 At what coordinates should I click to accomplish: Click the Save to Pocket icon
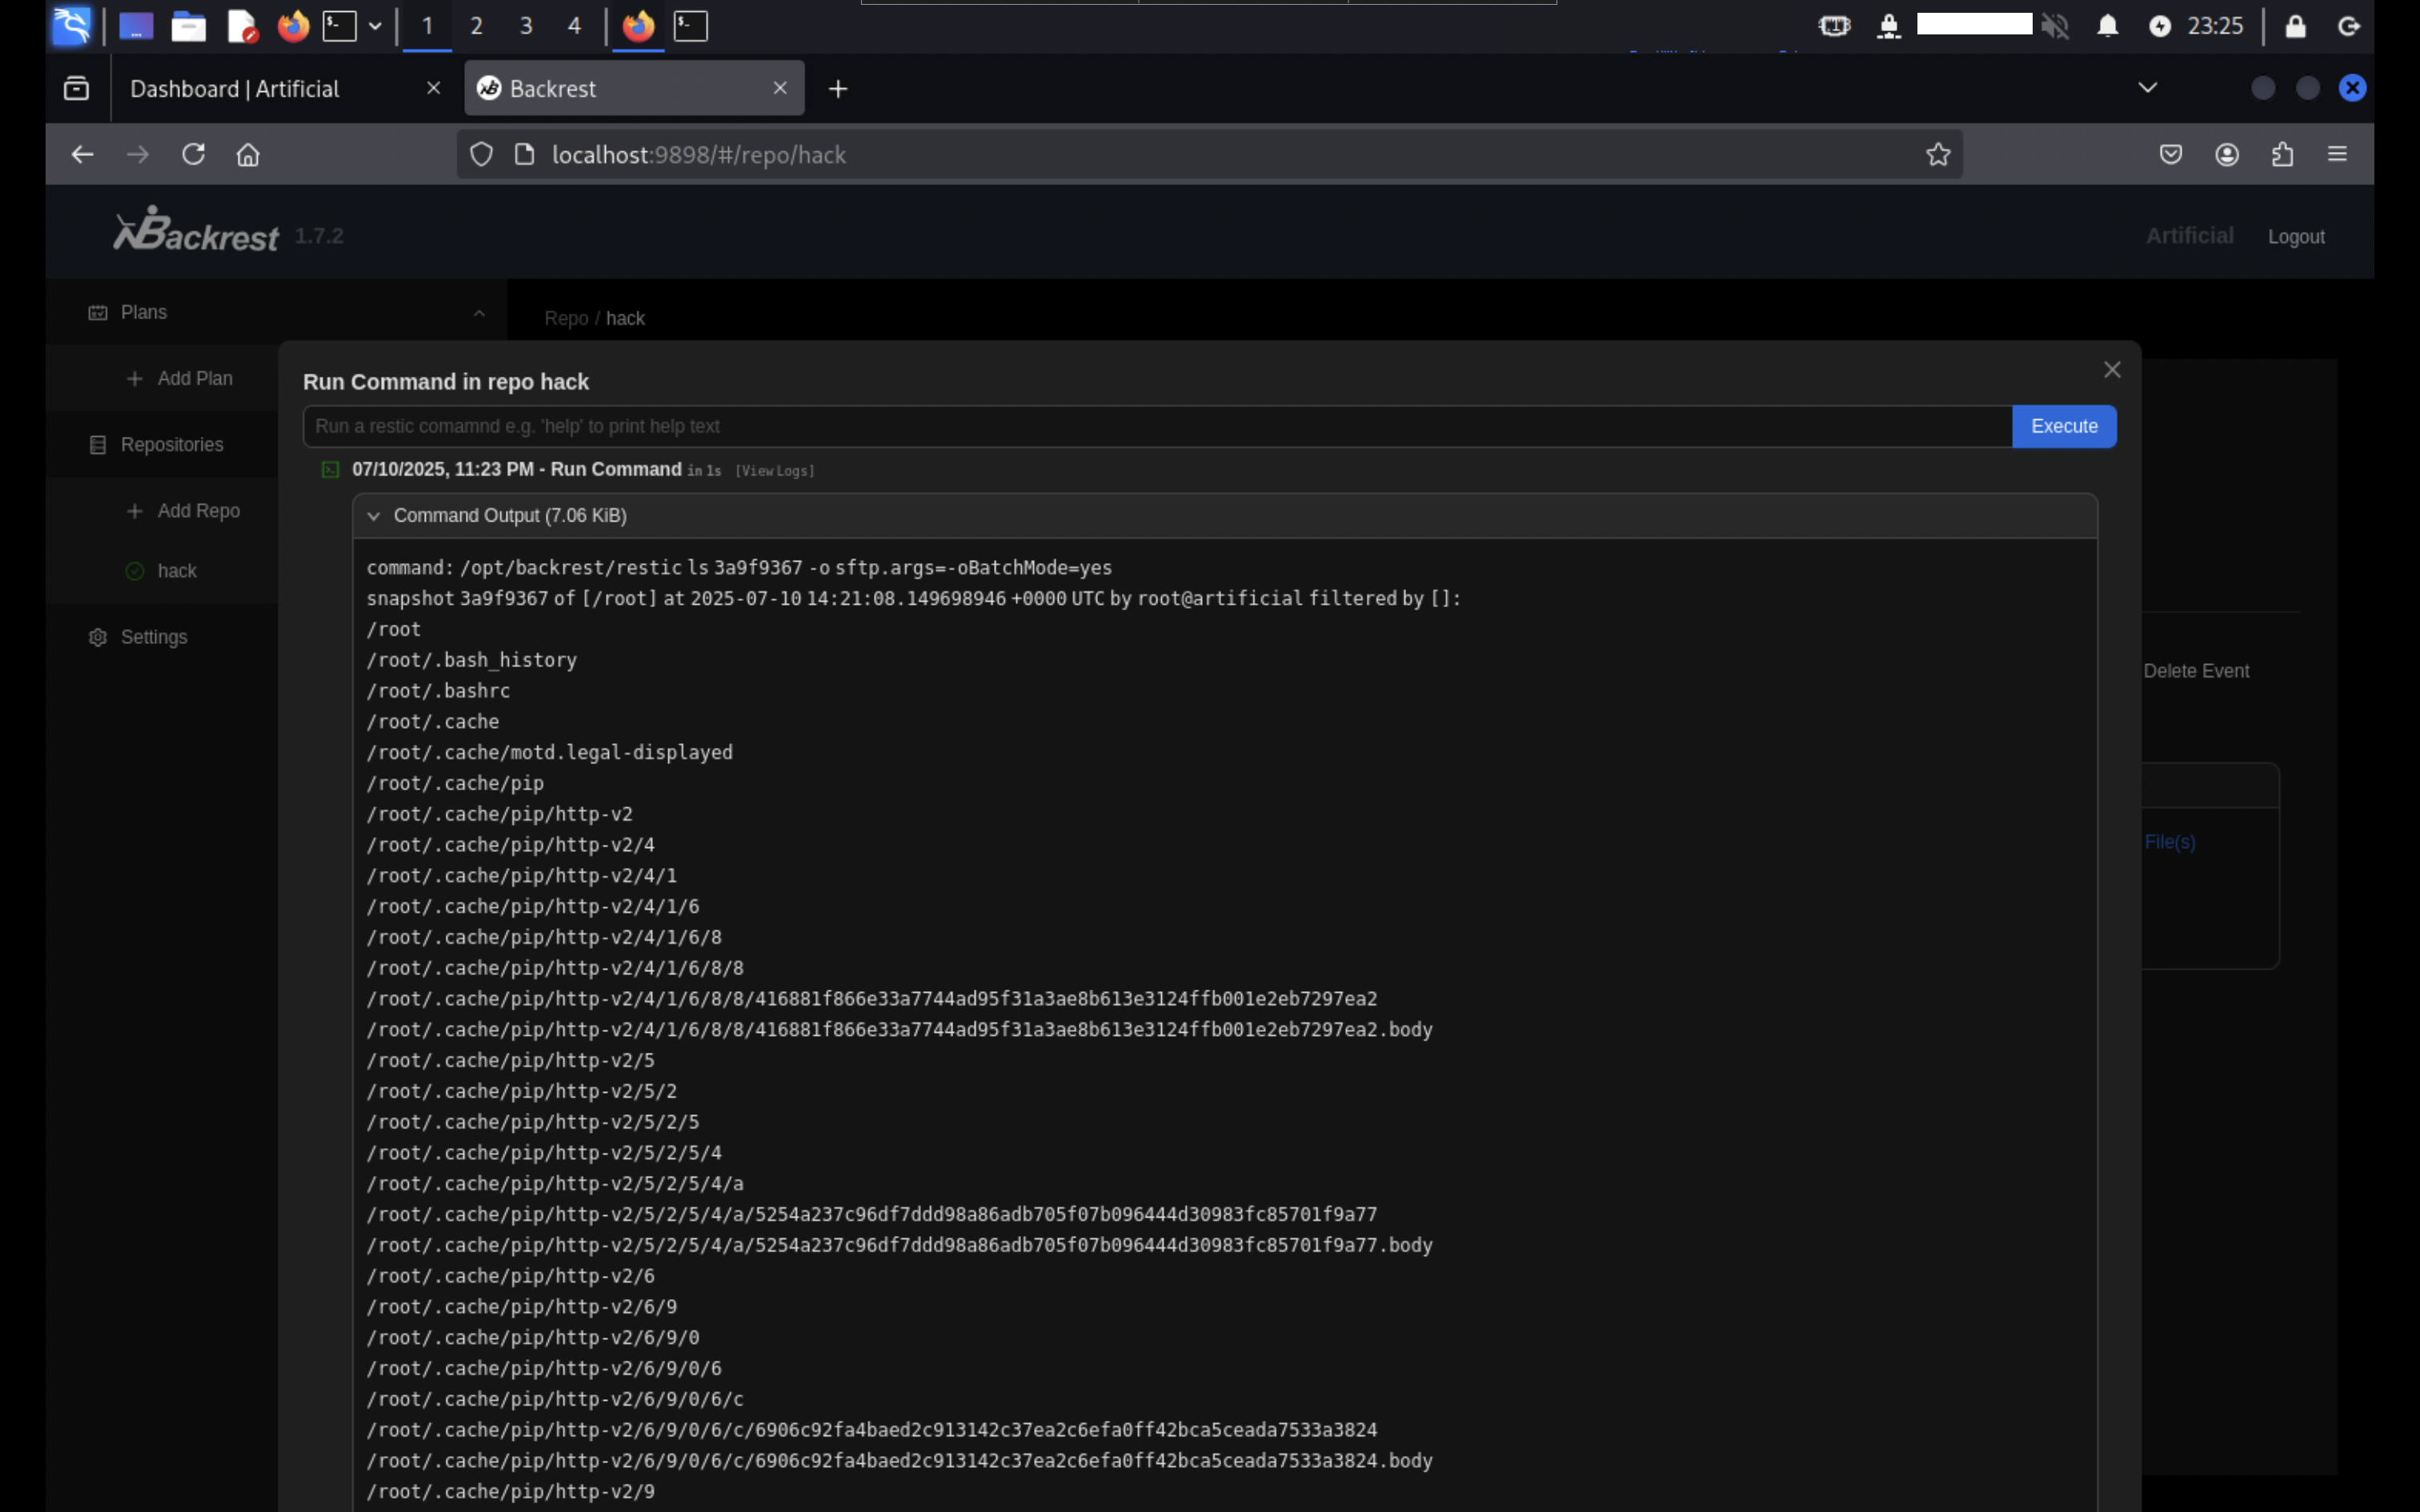[x=2171, y=154]
